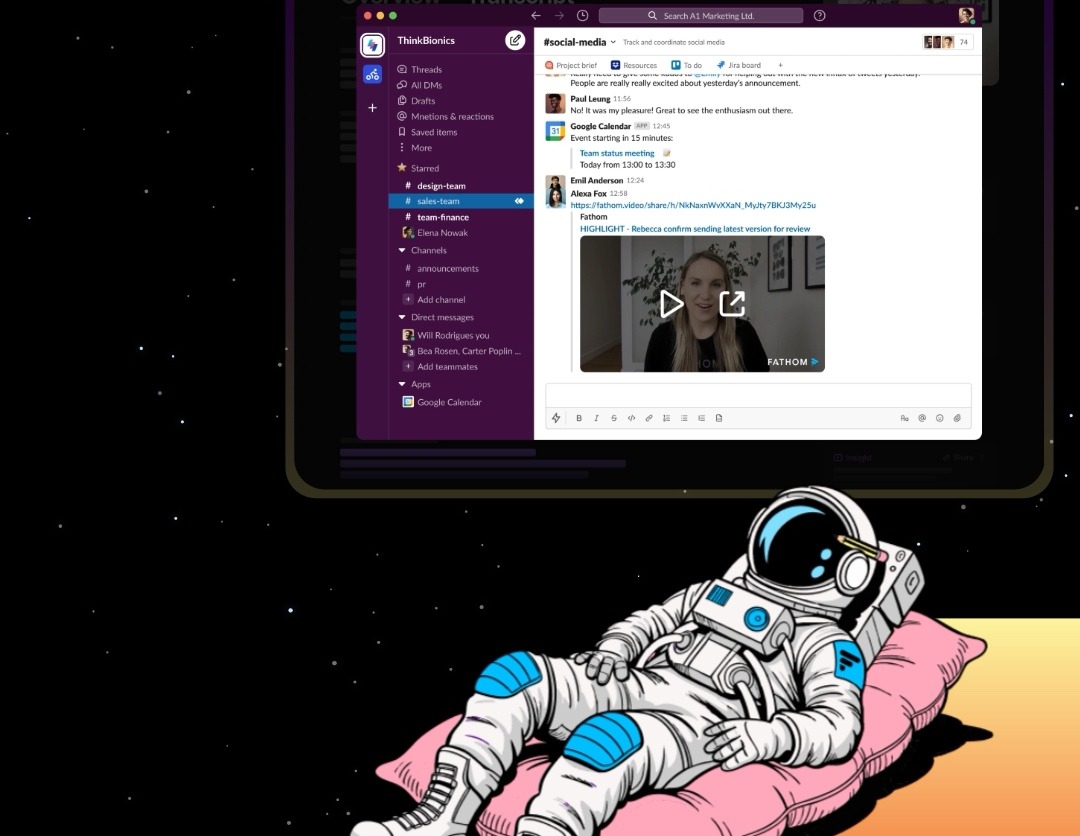
Task: Open the emoji picker in composer
Action: click(x=939, y=418)
